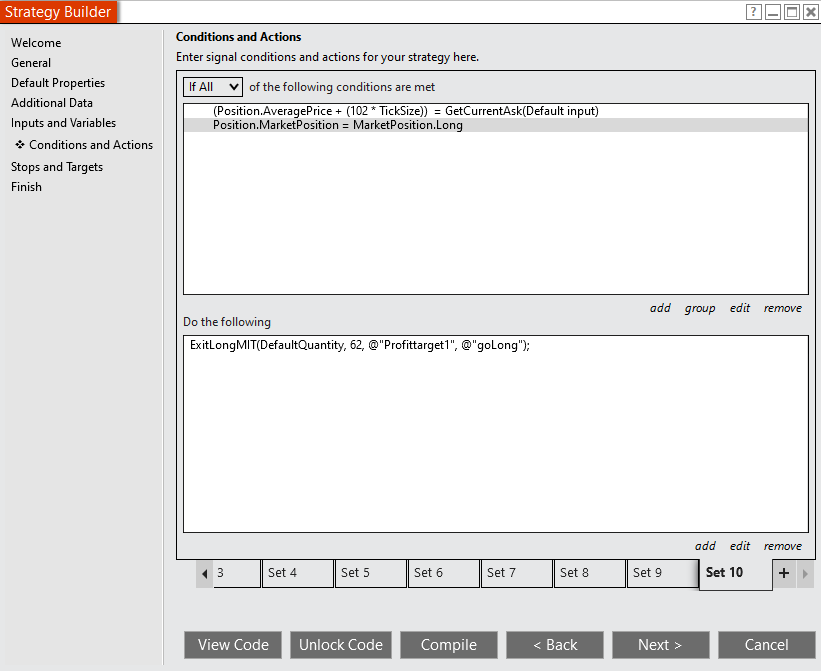Click edit link under conditions list
The width and height of the screenshot is (821, 671).
coord(740,308)
